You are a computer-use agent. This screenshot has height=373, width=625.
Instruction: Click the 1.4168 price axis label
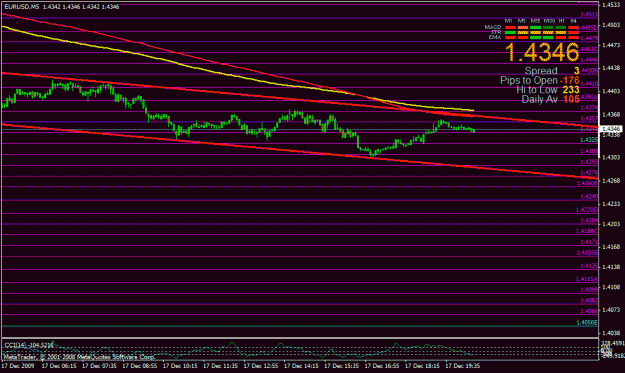click(x=610, y=247)
